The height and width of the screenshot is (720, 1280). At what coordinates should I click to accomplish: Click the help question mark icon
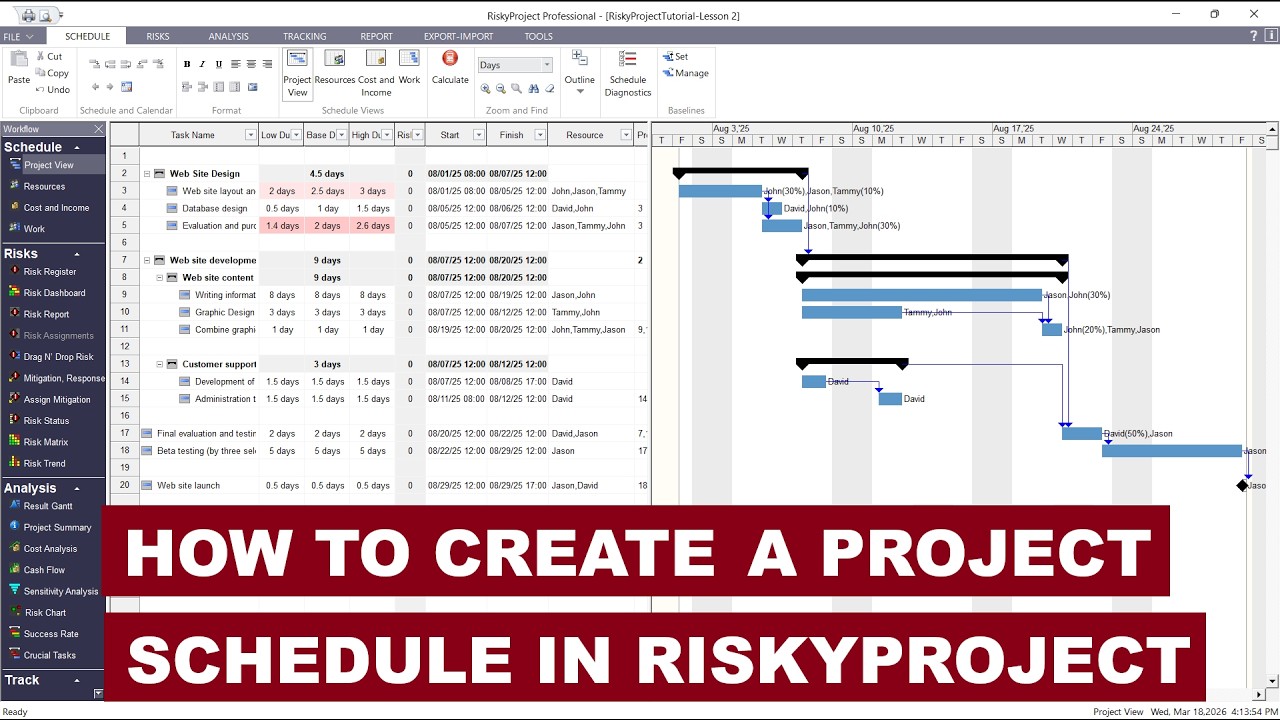coord(1254,36)
